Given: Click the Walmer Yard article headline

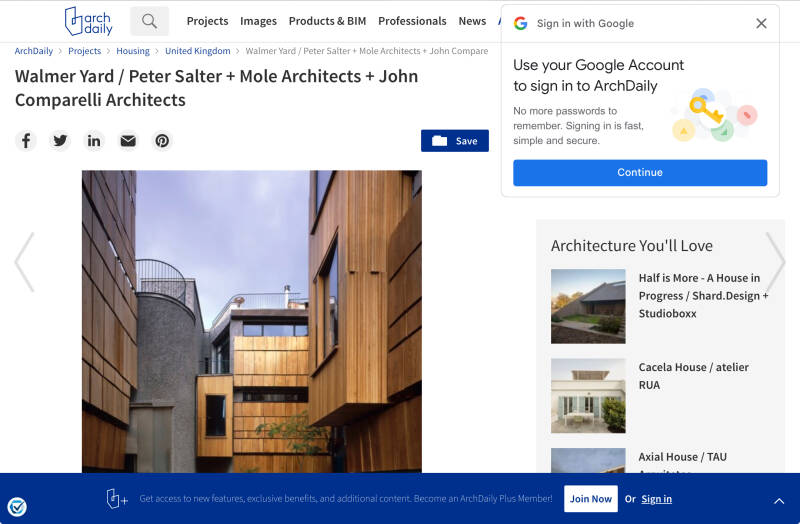Looking at the screenshot, I should [216, 88].
